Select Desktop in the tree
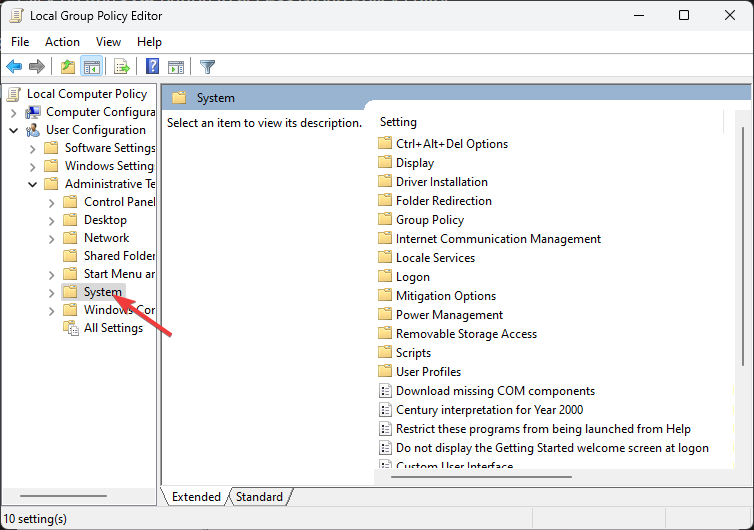 coord(105,220)
